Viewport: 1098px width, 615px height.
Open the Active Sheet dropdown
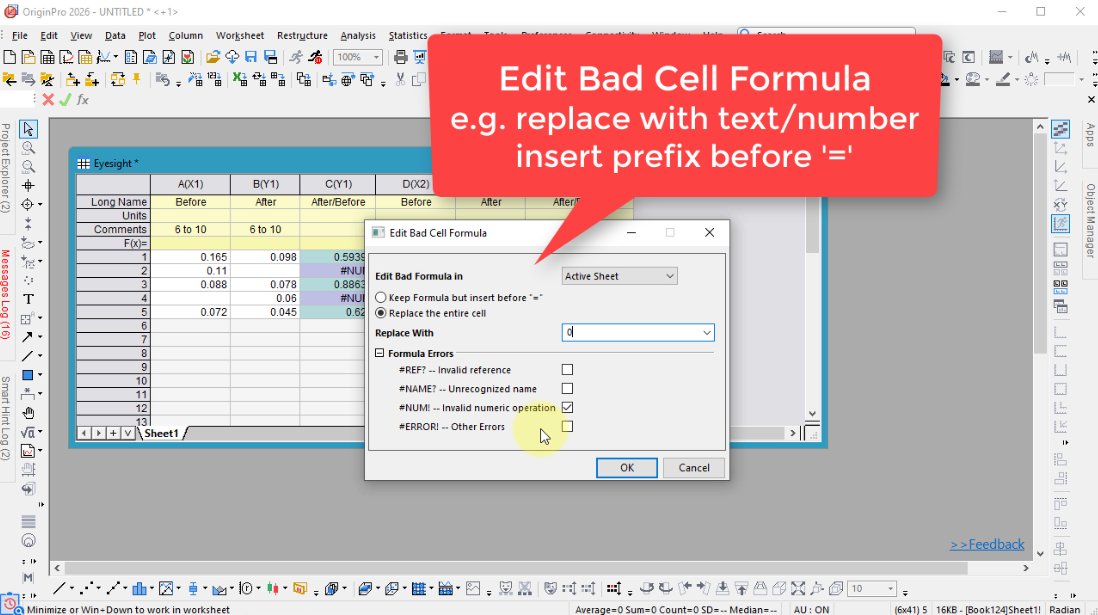[620, 276]
